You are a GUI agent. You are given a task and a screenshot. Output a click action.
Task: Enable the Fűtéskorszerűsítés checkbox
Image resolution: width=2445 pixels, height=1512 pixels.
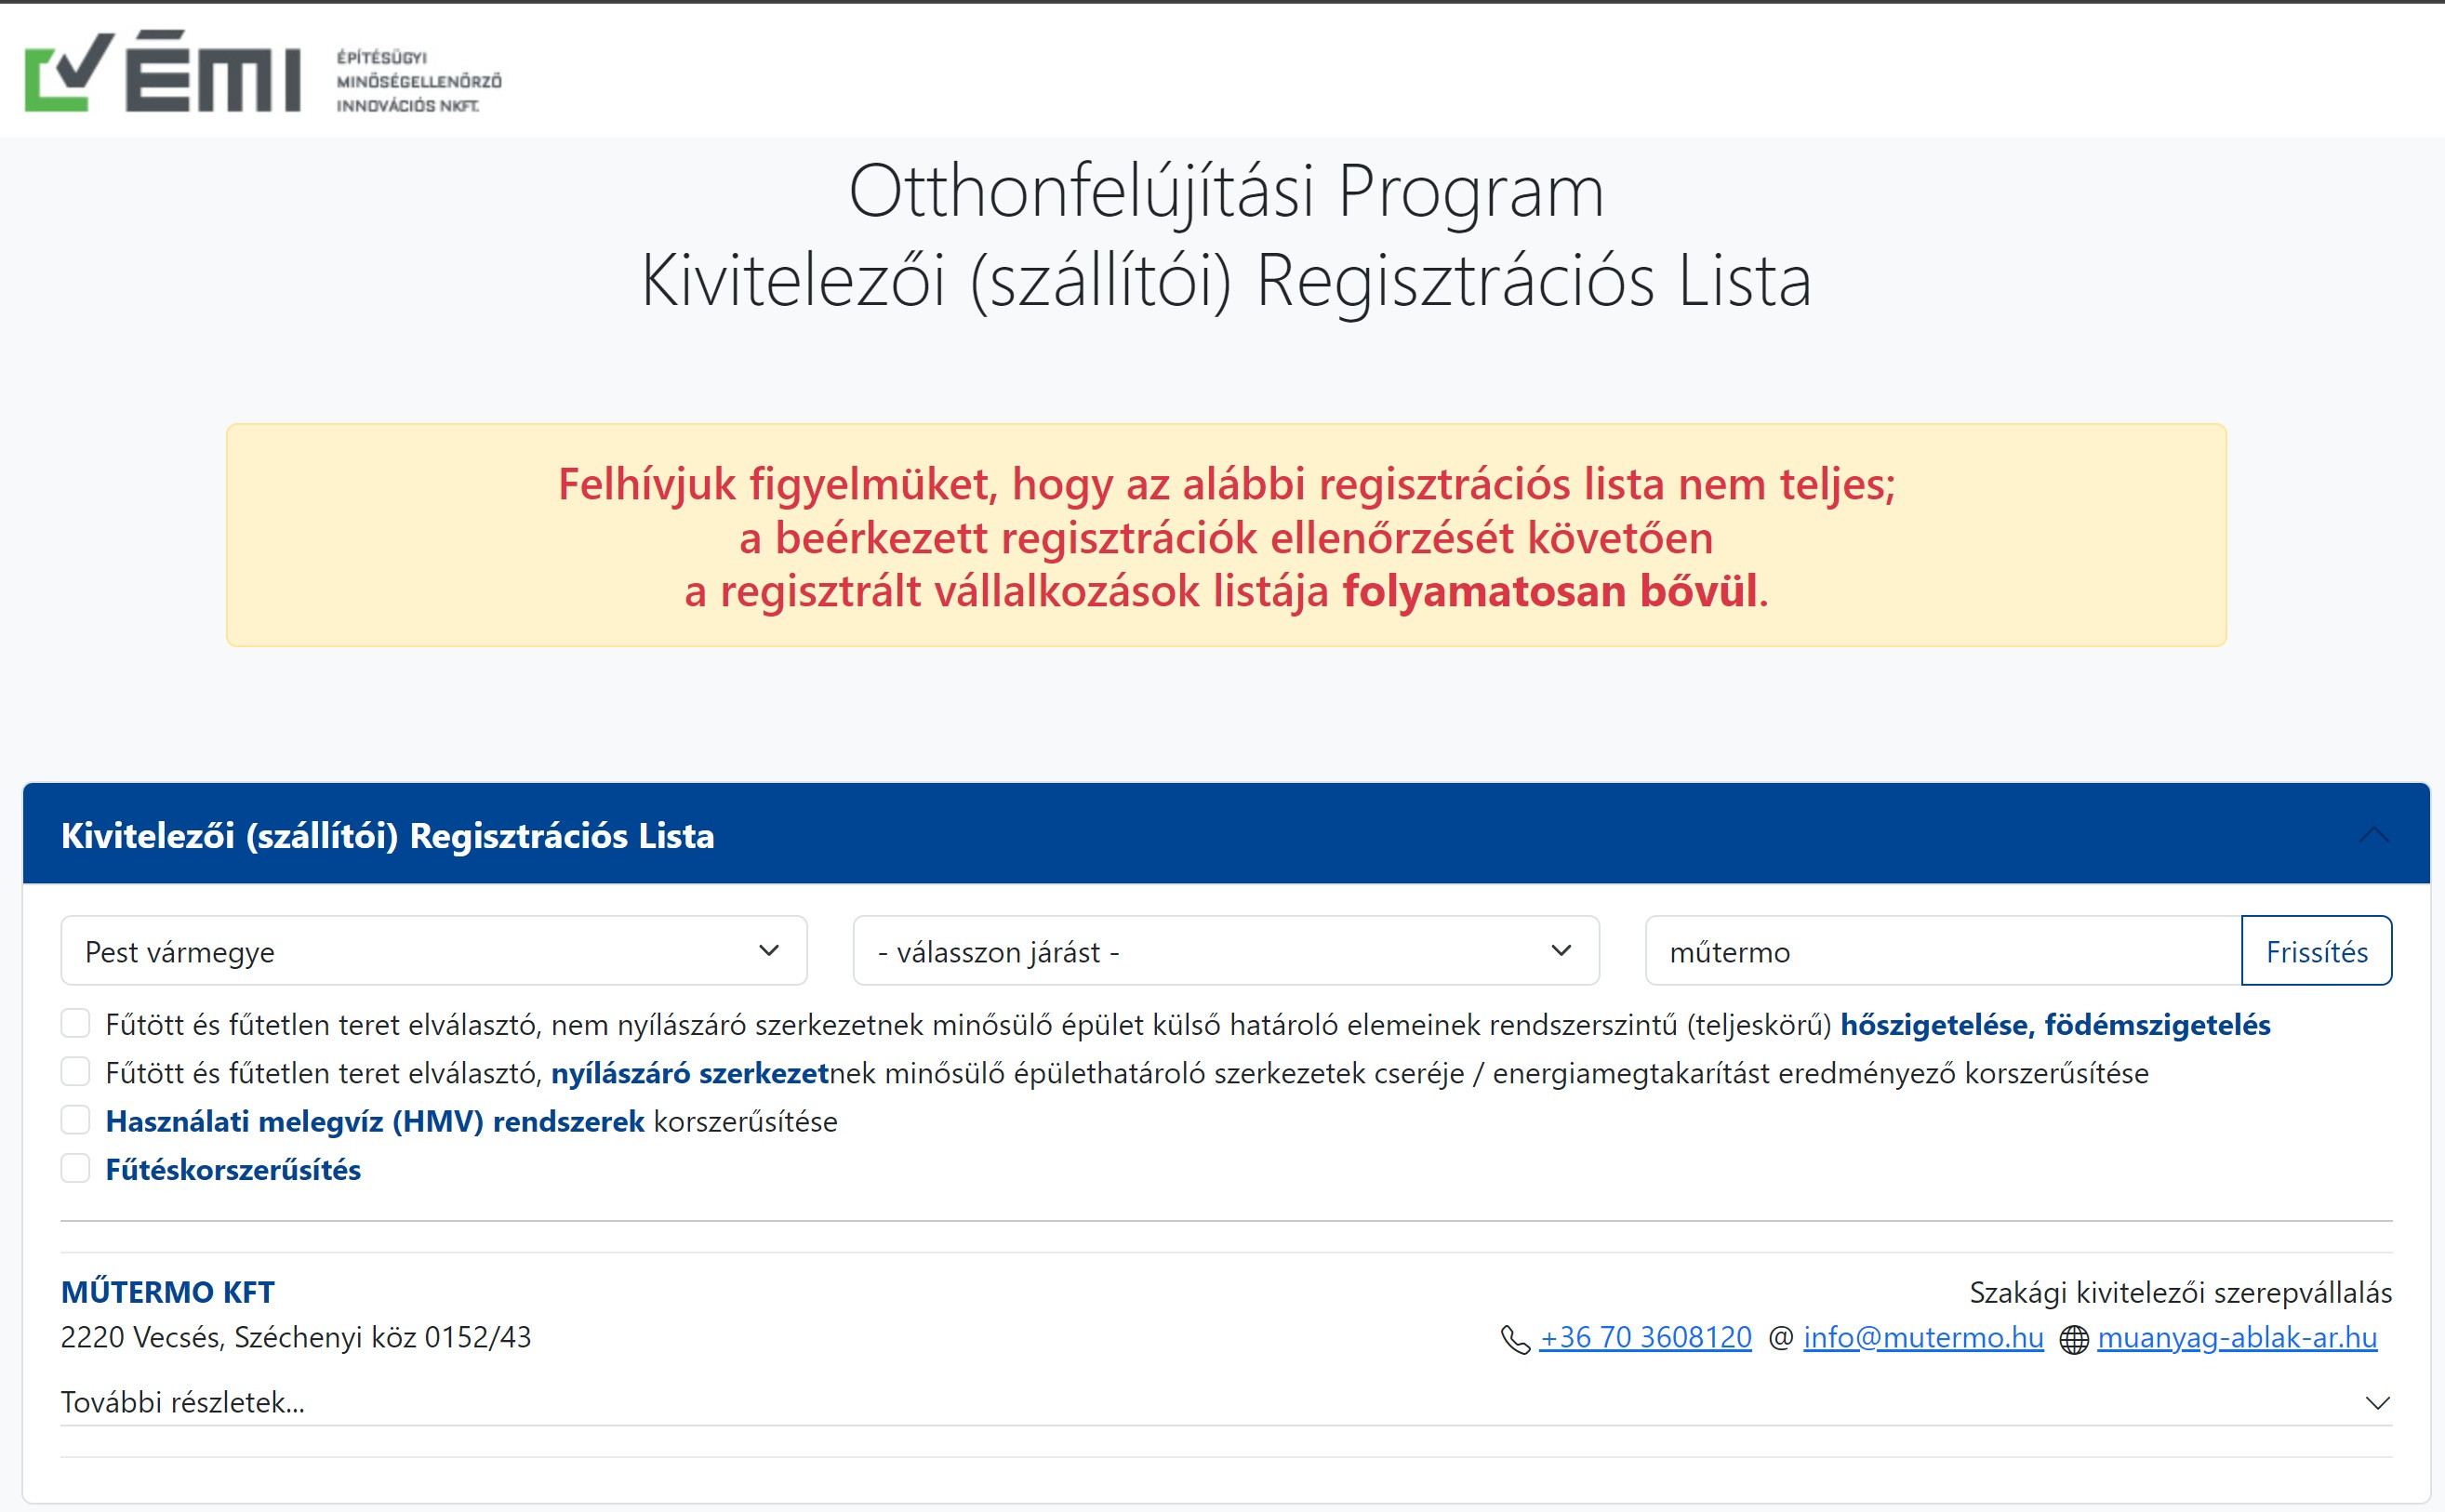pyautogui.click(x=75, y=1167)
